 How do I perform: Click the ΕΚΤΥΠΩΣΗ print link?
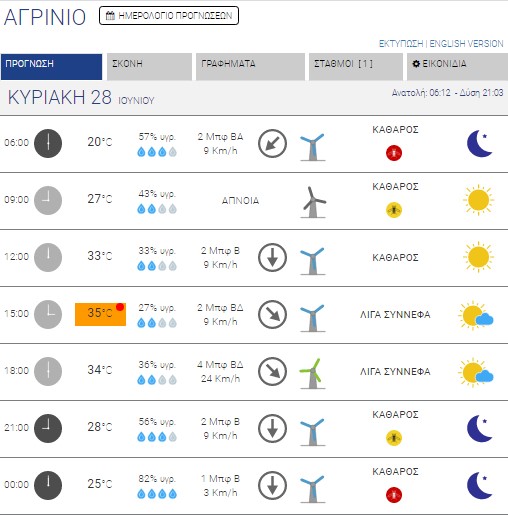401,44
